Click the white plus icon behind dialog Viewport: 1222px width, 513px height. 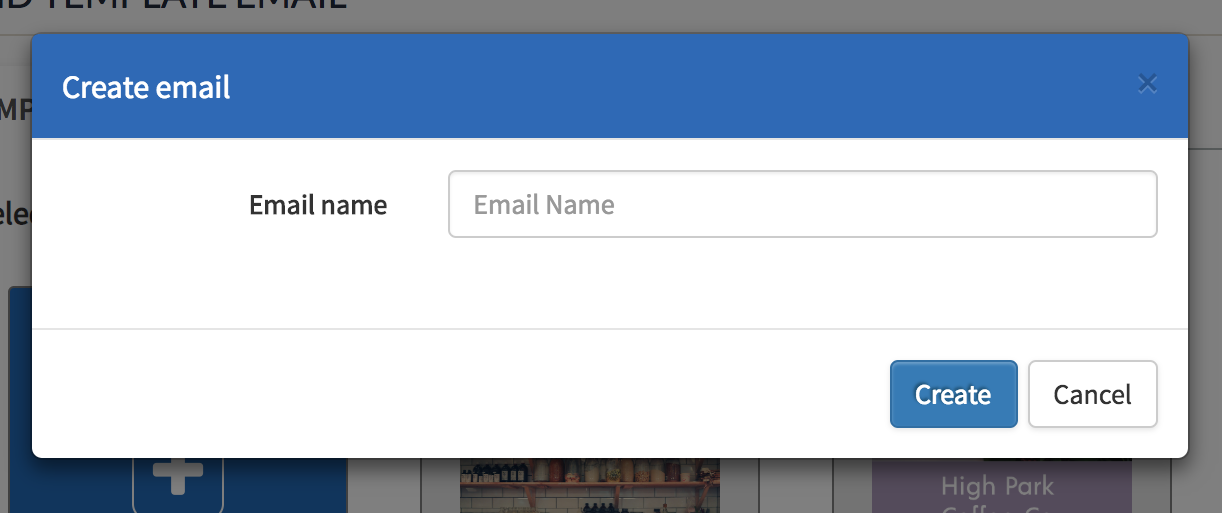pos(178,476)
